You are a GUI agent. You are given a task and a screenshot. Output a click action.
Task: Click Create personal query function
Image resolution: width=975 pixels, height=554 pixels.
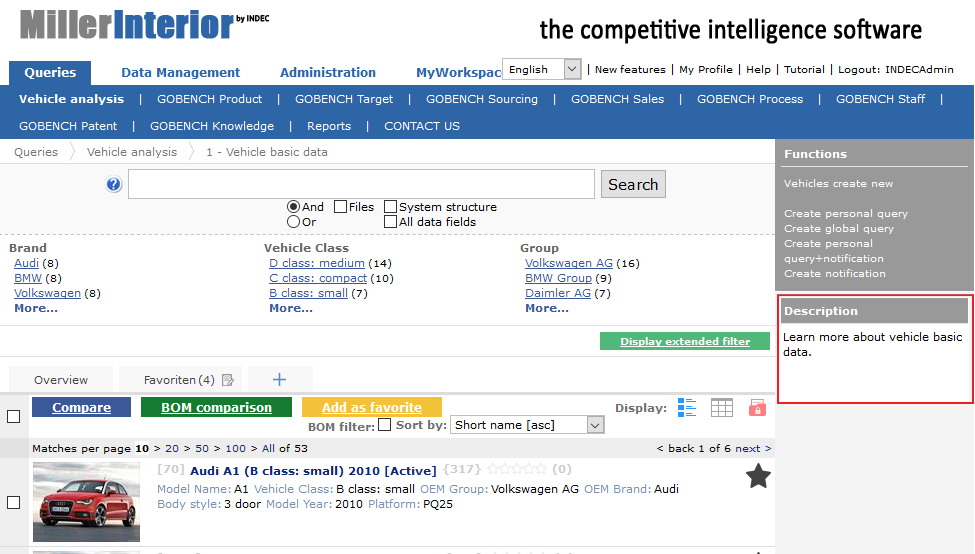pos(846,213)
